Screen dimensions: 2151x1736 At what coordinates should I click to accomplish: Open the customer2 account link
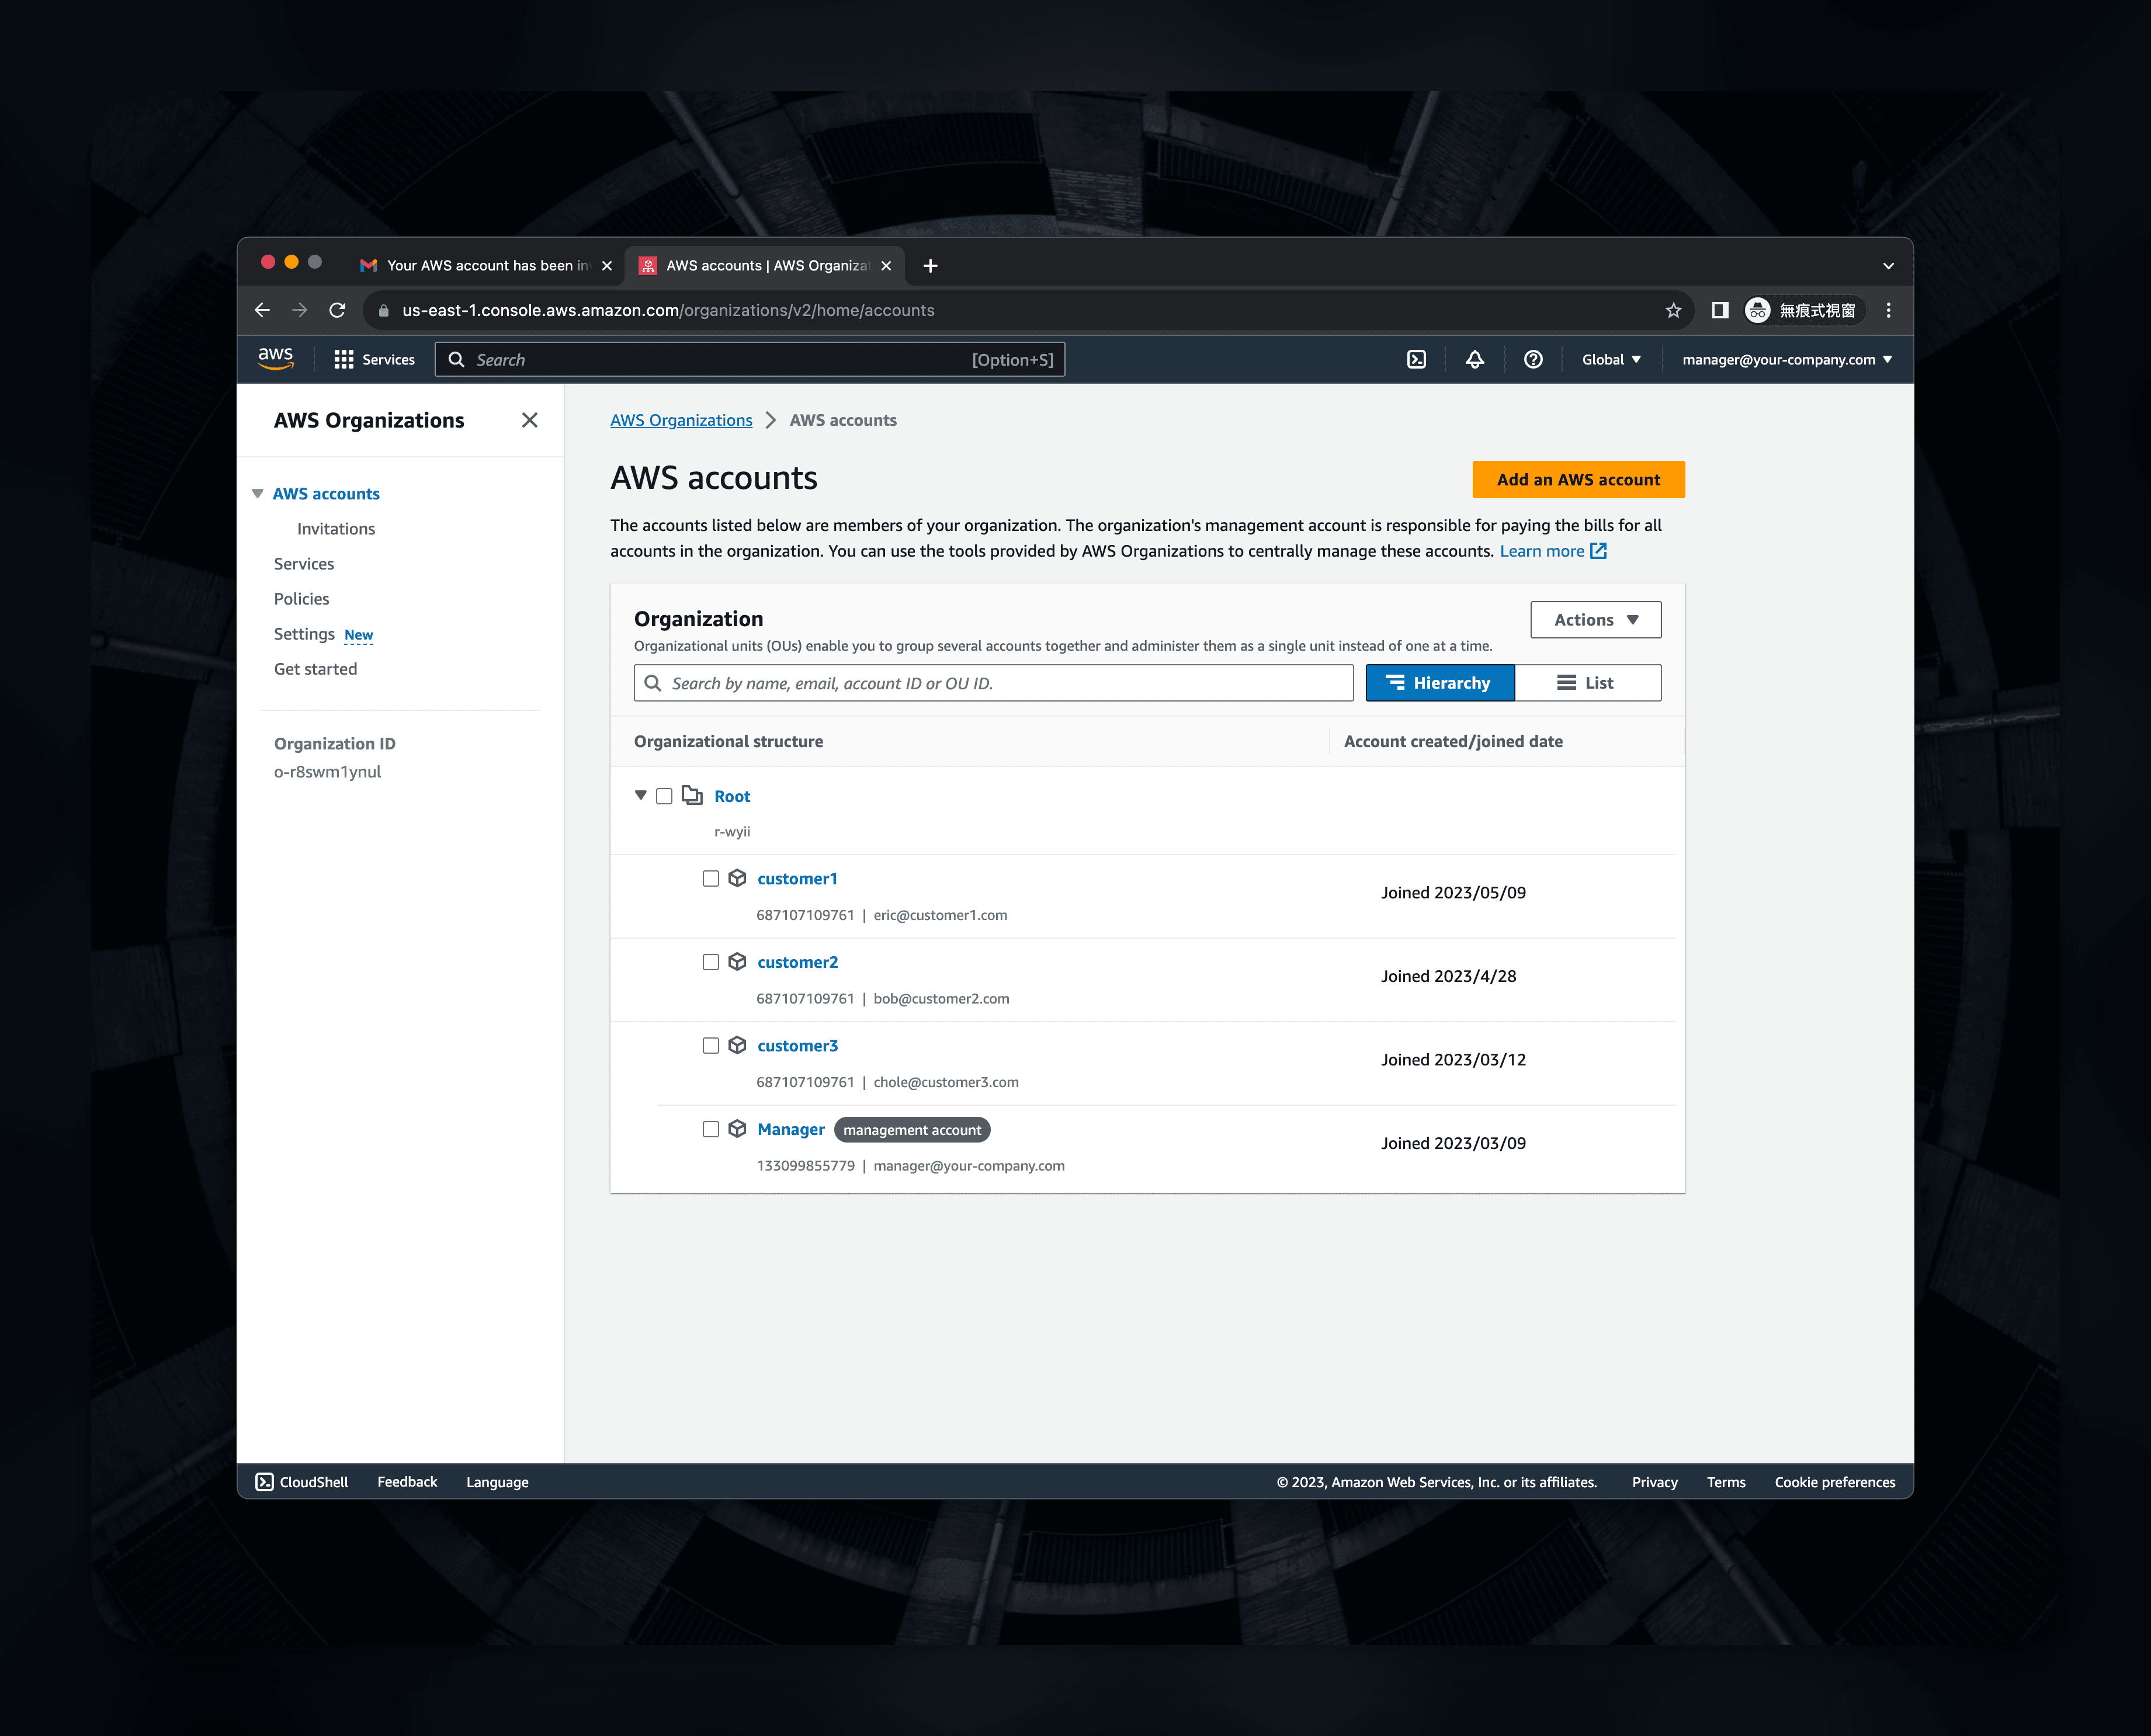[797, 962]
